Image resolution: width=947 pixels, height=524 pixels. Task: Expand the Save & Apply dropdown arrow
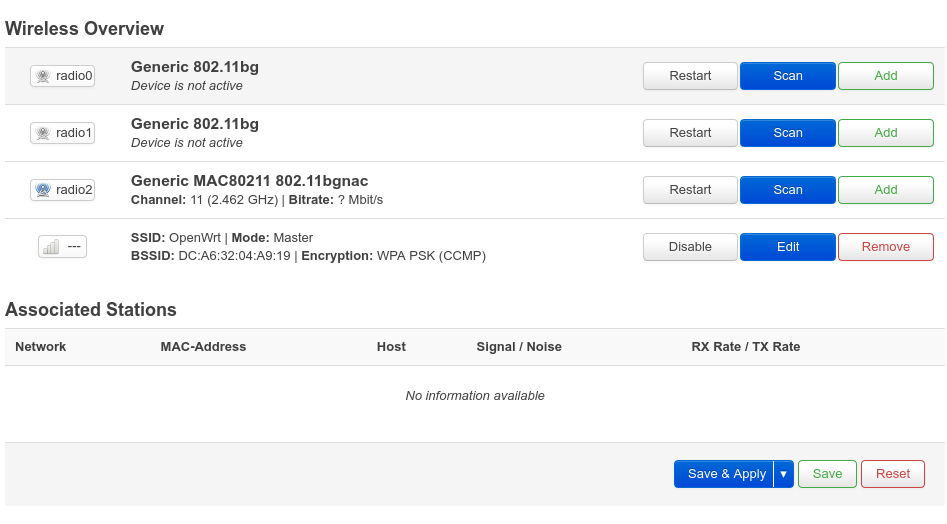(784, 474)
